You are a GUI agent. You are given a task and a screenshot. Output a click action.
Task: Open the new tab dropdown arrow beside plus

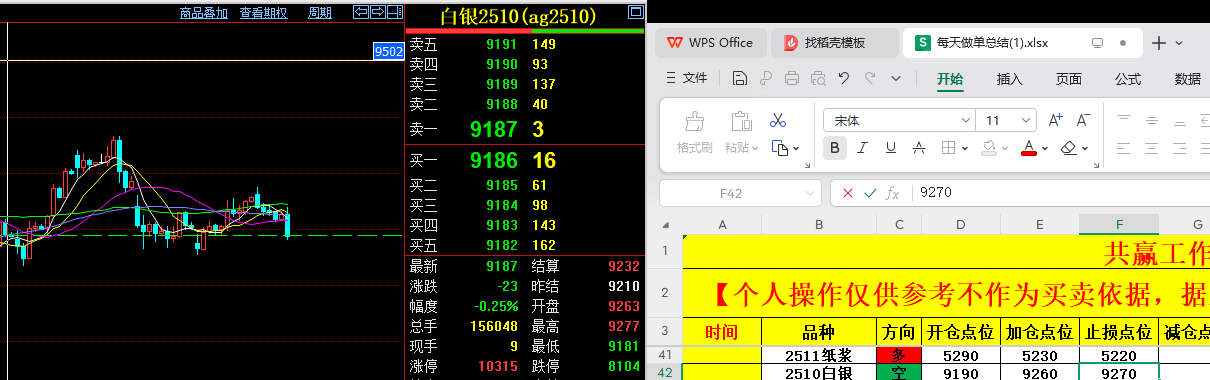pyautogui.click(x=1179, y=43)
